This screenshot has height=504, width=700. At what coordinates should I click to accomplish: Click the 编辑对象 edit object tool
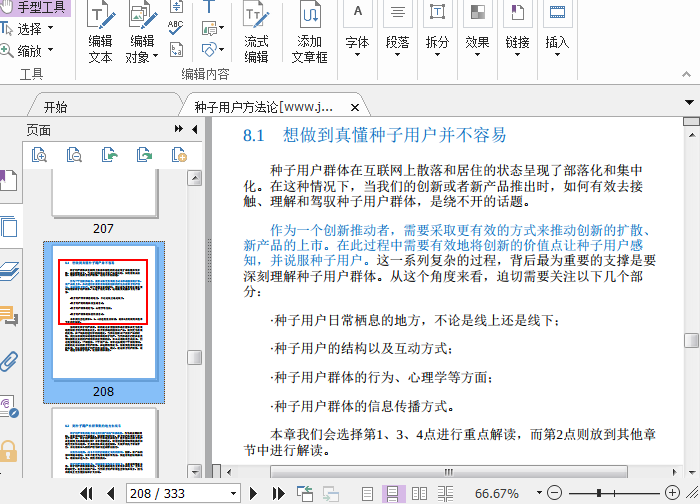(142, 33)
